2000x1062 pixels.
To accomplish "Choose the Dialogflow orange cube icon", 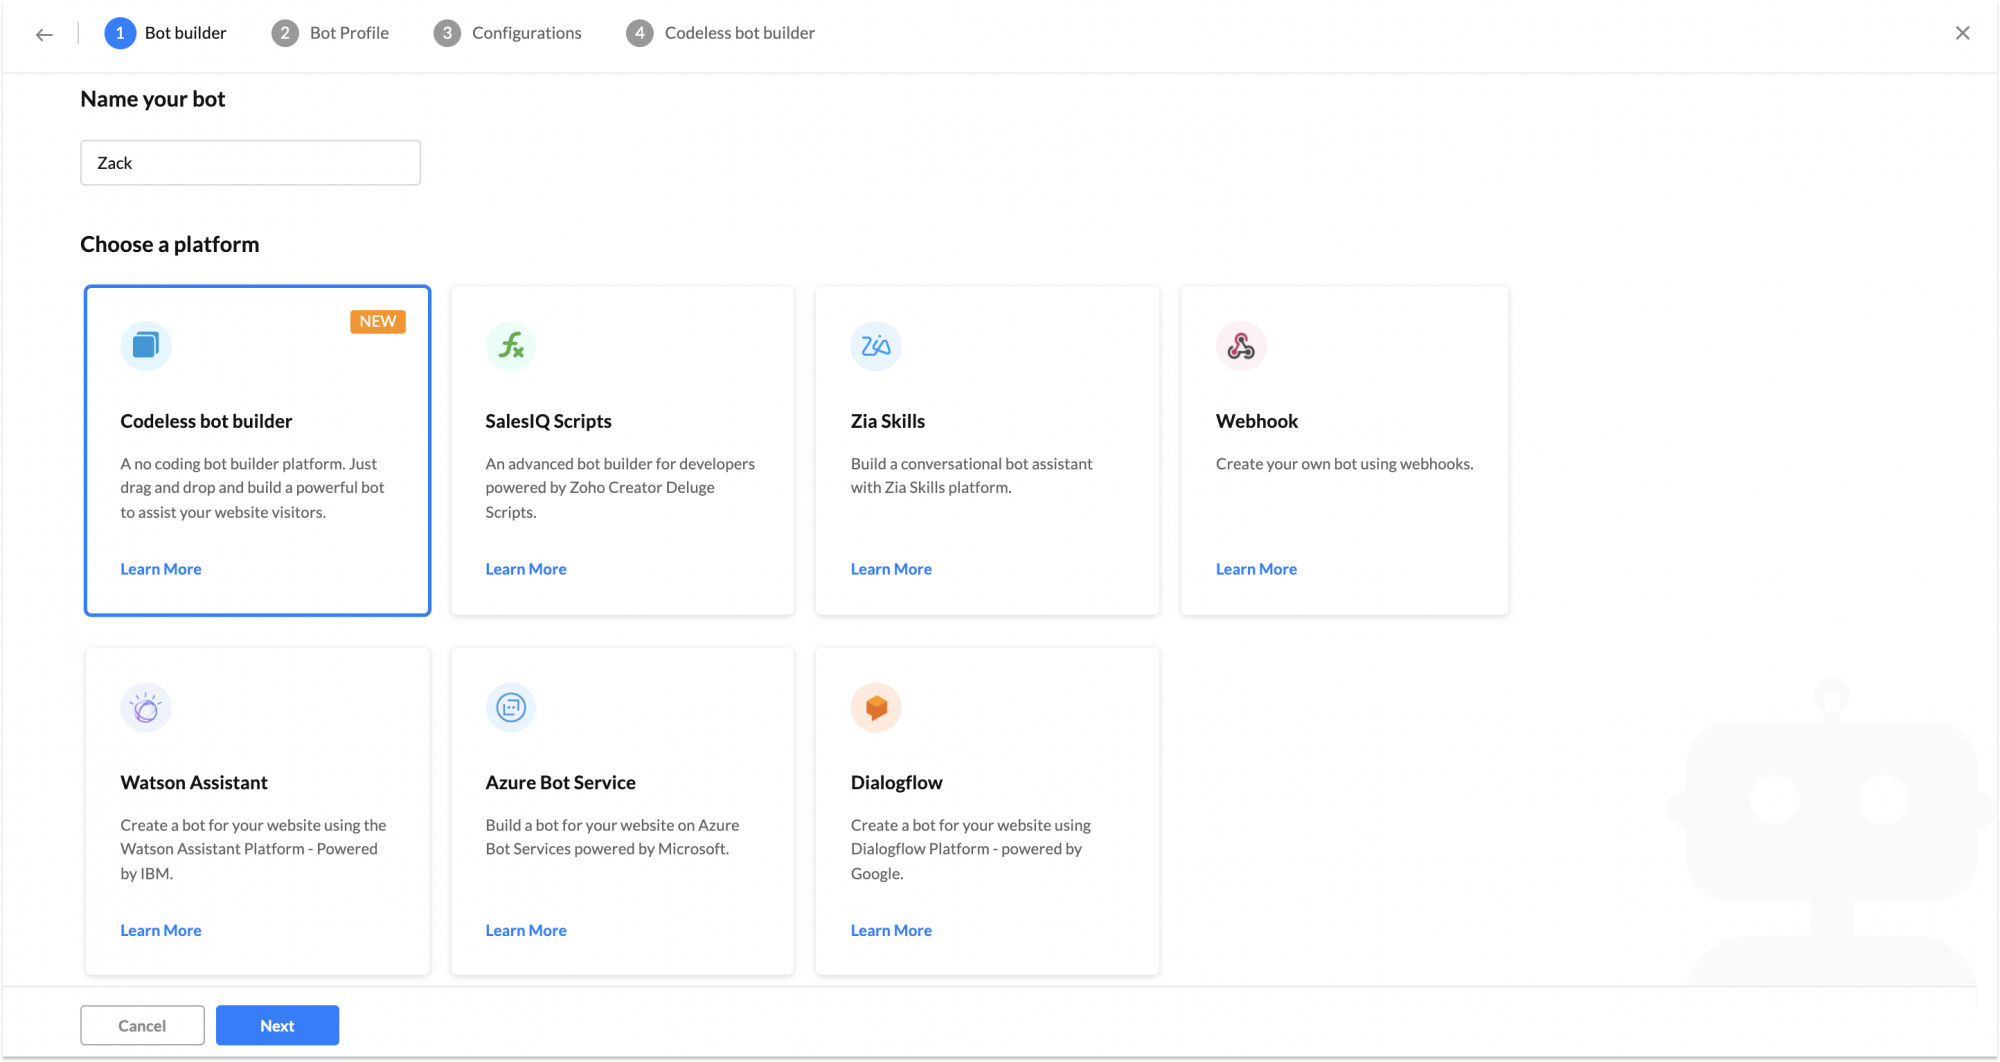I will (x=876, y=708).
